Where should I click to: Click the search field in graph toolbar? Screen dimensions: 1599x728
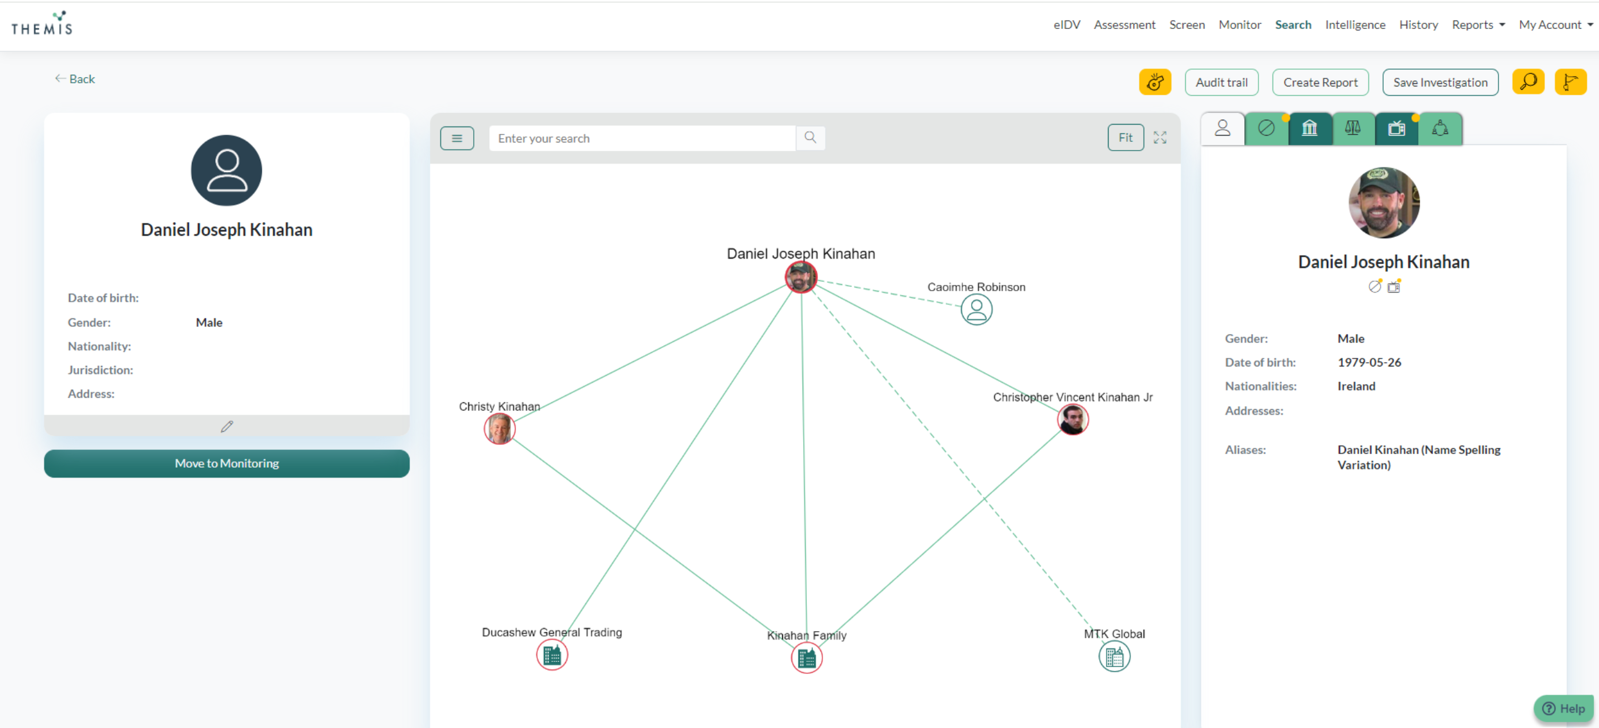pos(642,138)
